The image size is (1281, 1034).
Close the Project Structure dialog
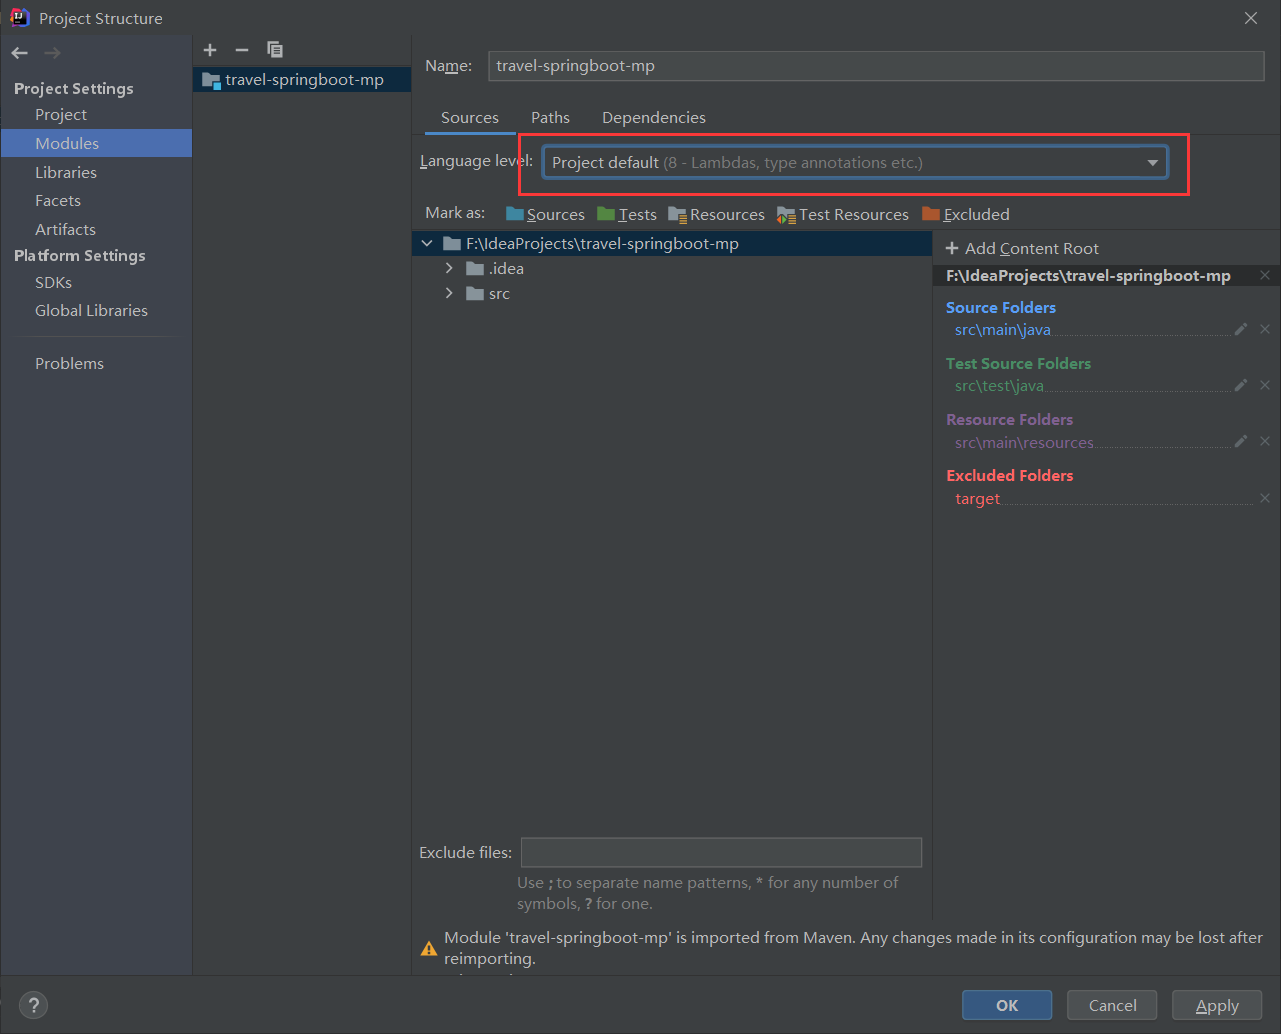(1251, 18)
